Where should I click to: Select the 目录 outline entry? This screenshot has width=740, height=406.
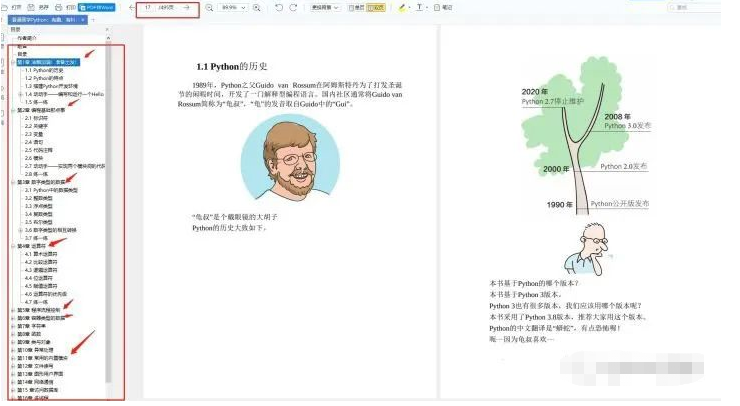click(22, 54)
